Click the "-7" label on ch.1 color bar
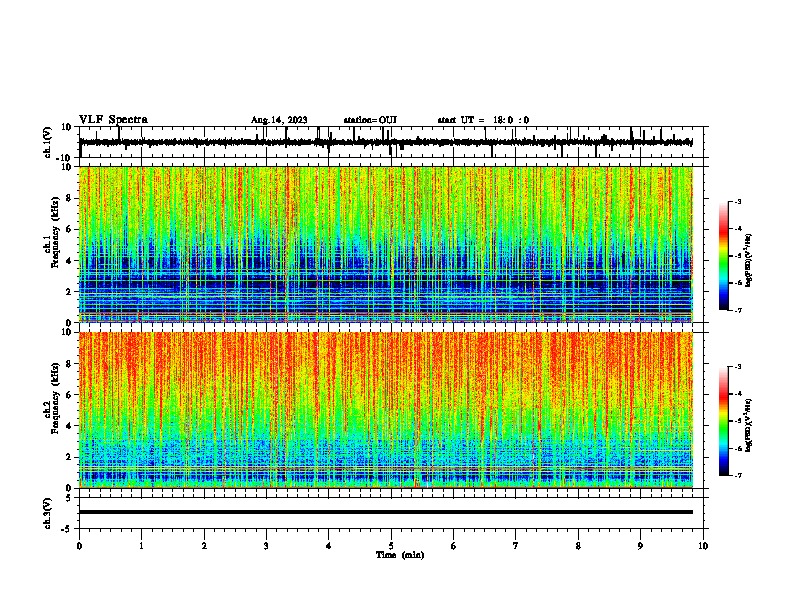Image resolution: width=792 pixels, height=612 pixels. click(737, 310)
